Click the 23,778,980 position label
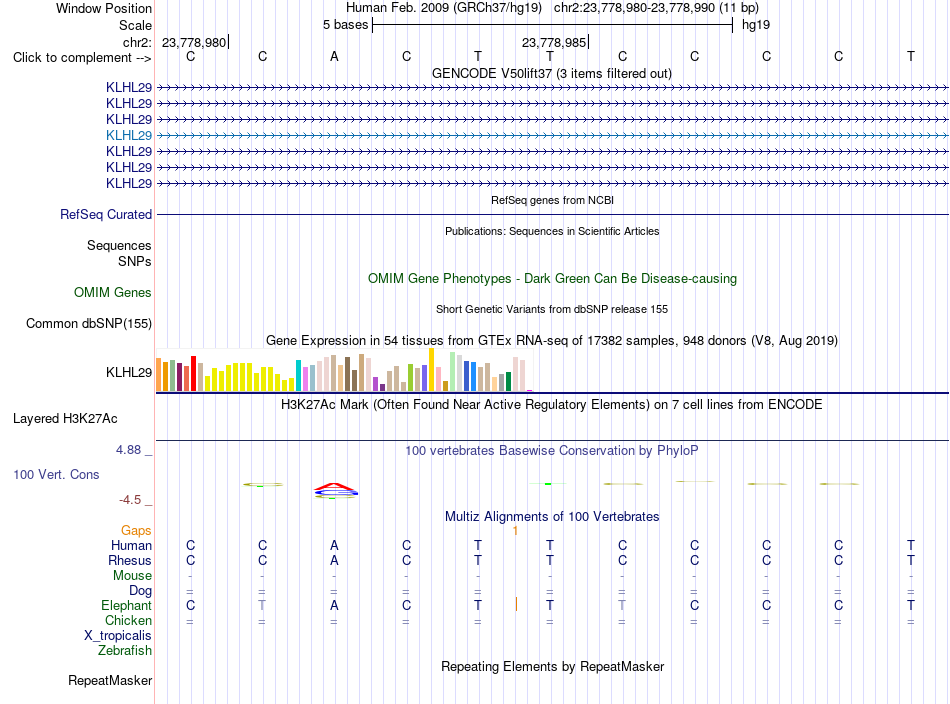 194,42
